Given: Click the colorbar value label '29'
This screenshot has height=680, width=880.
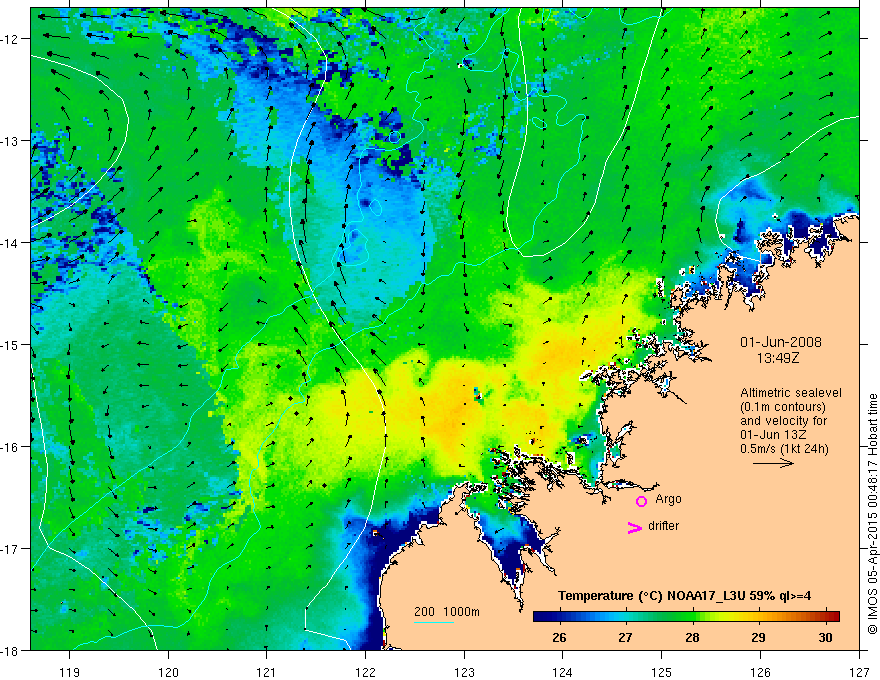Looking at the screenshot, I should click(758, 637).
